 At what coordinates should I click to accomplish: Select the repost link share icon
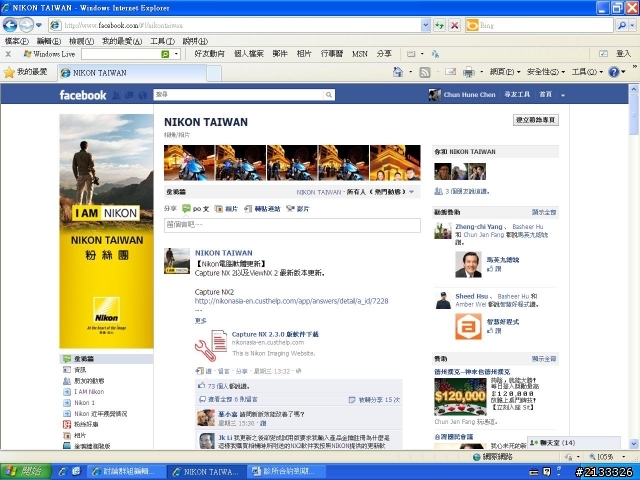click(x=248, y=209)
